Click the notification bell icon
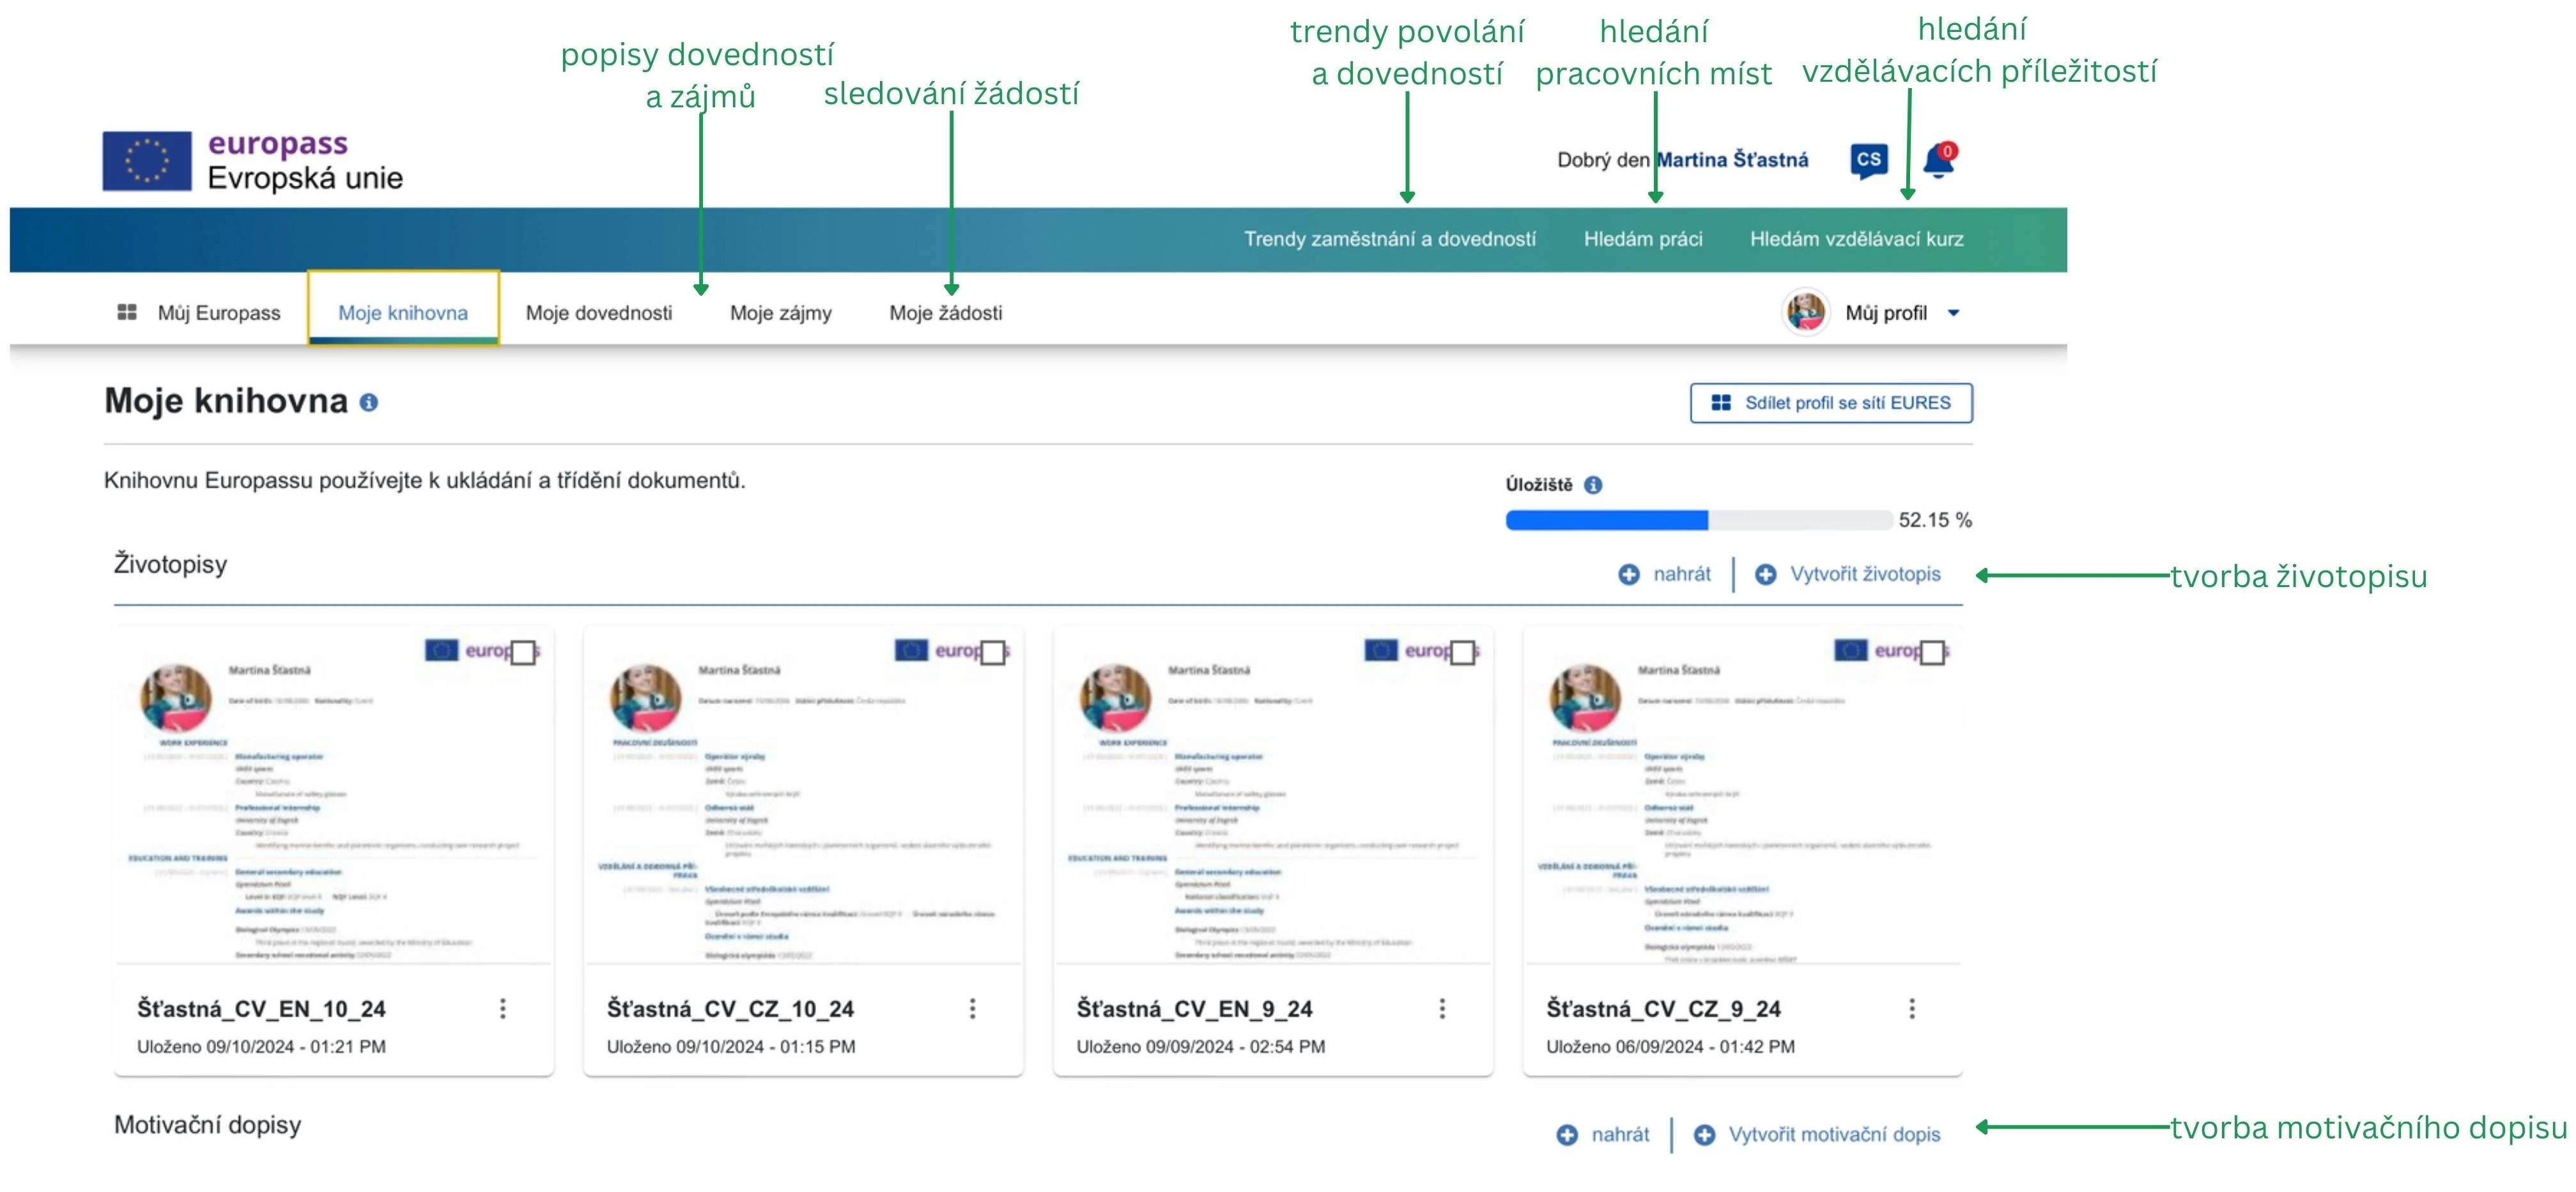 point(1938,161)
